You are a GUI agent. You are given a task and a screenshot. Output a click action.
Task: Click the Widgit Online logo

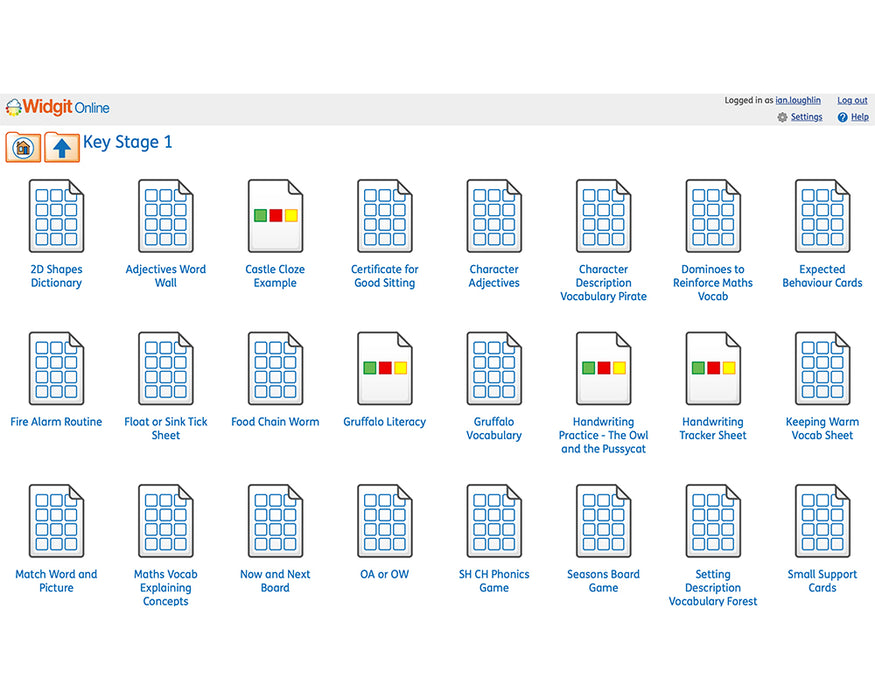point(58,108)
